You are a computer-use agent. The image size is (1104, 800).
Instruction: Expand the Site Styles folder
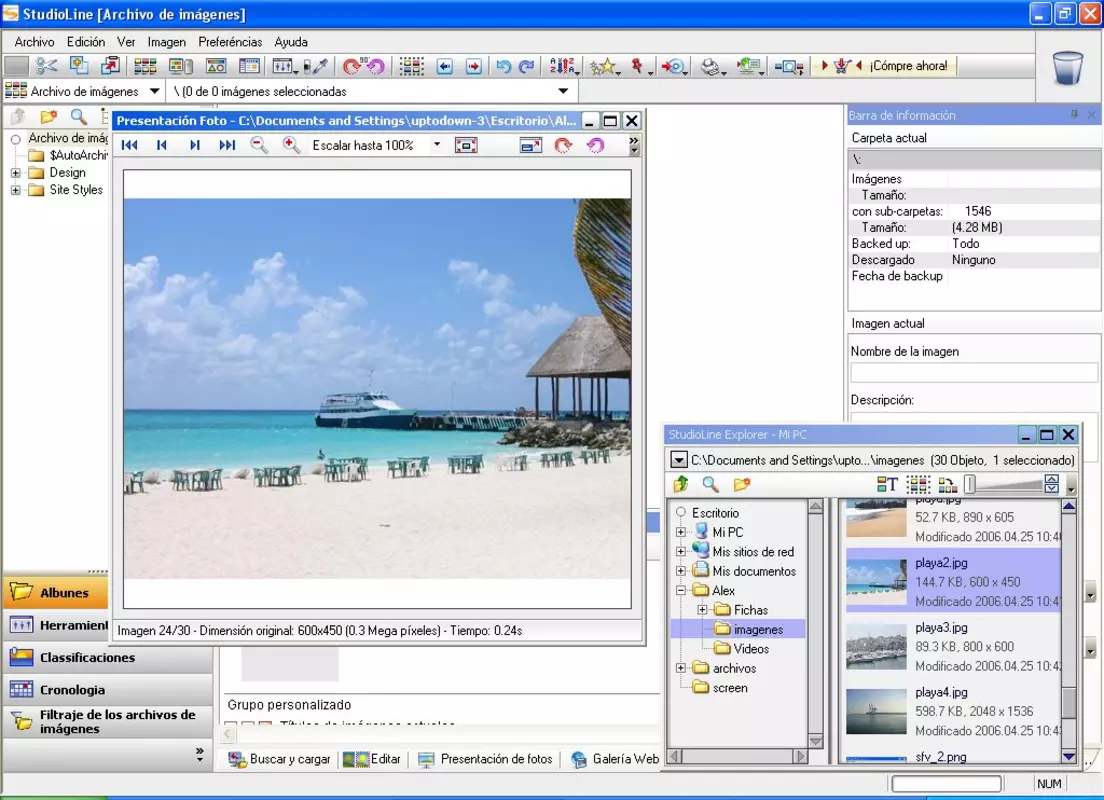coord(15,190)
